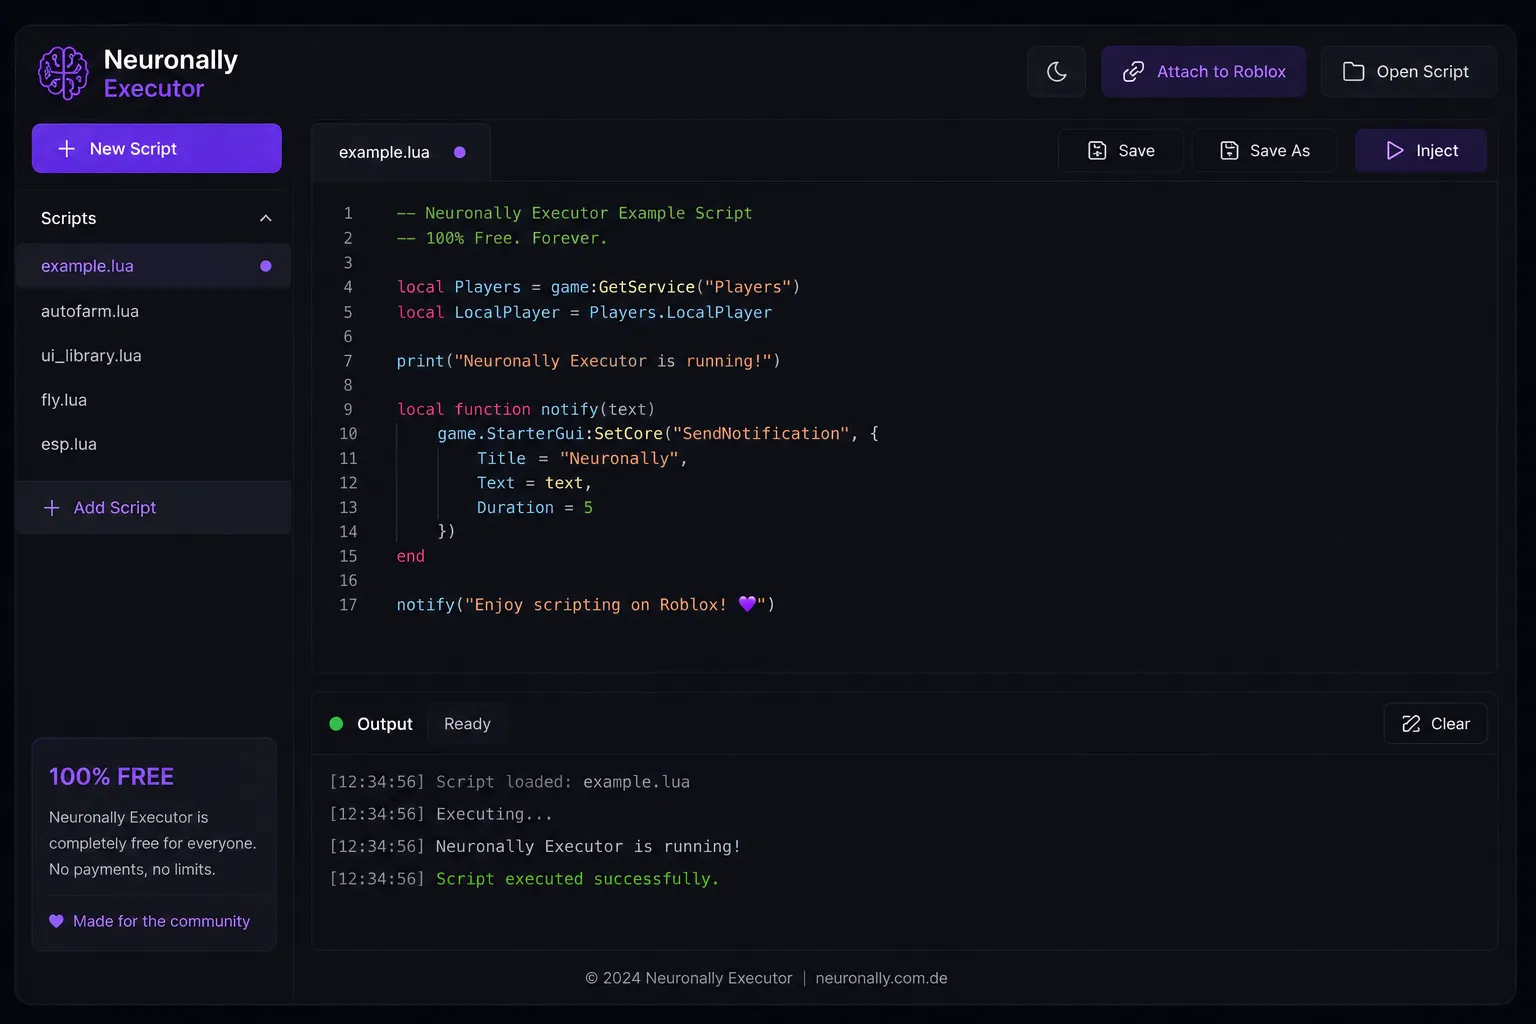The width and height of the screenshot is (1536, 1024).
Task: Click the Save button label
Action: tap(1136, 150)
